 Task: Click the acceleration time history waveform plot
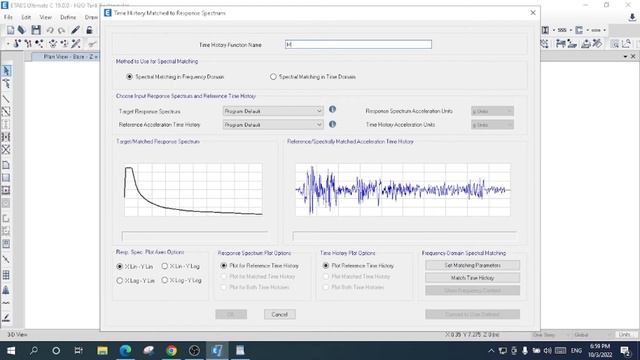point(403,190)
